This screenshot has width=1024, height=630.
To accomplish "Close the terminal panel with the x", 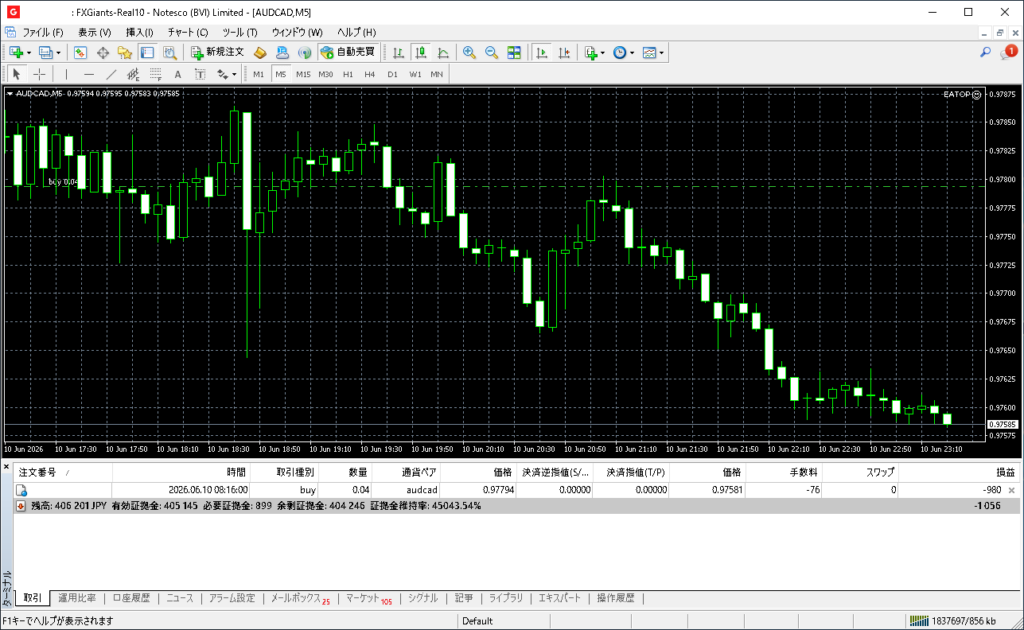I will pos(6,467).
